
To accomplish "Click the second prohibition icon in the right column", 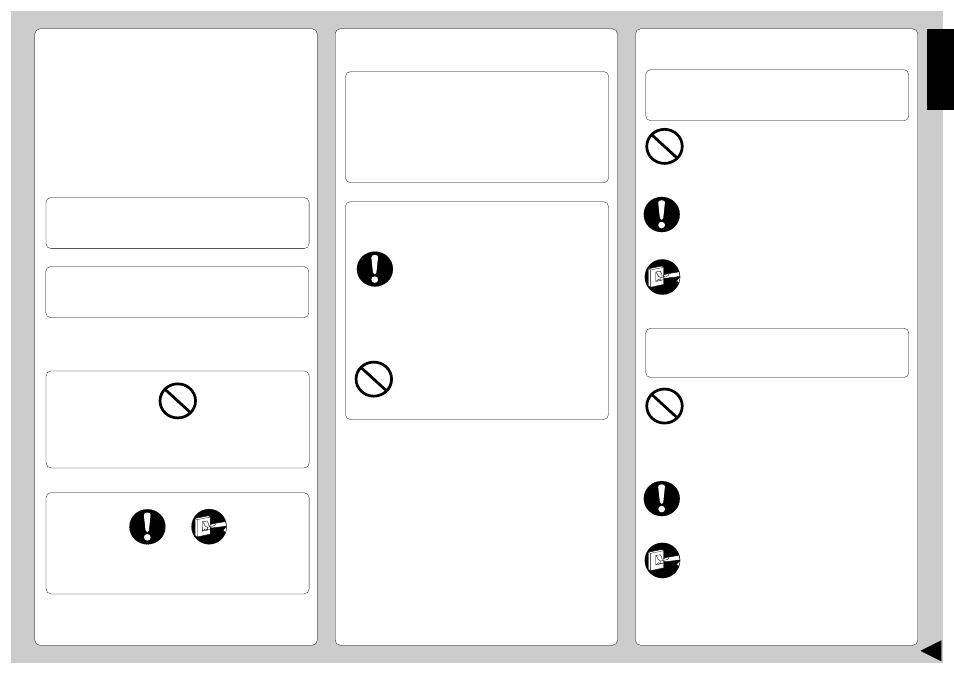I will (x=664, y=406).
